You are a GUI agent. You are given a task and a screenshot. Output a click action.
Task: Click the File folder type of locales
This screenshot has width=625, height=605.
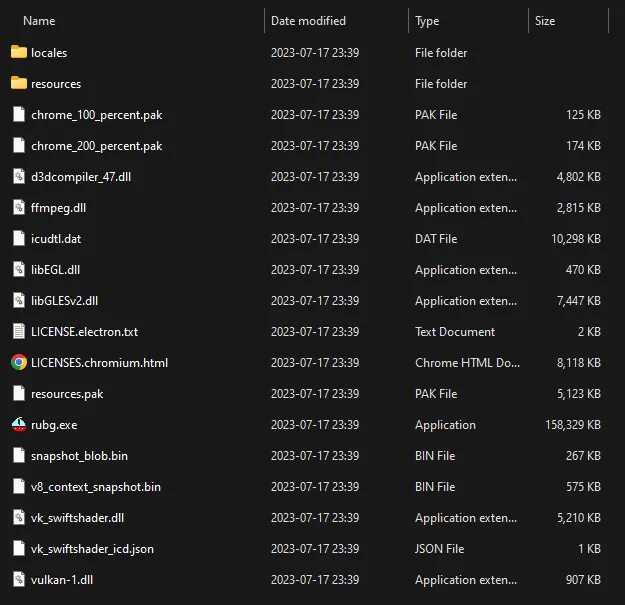441,53
